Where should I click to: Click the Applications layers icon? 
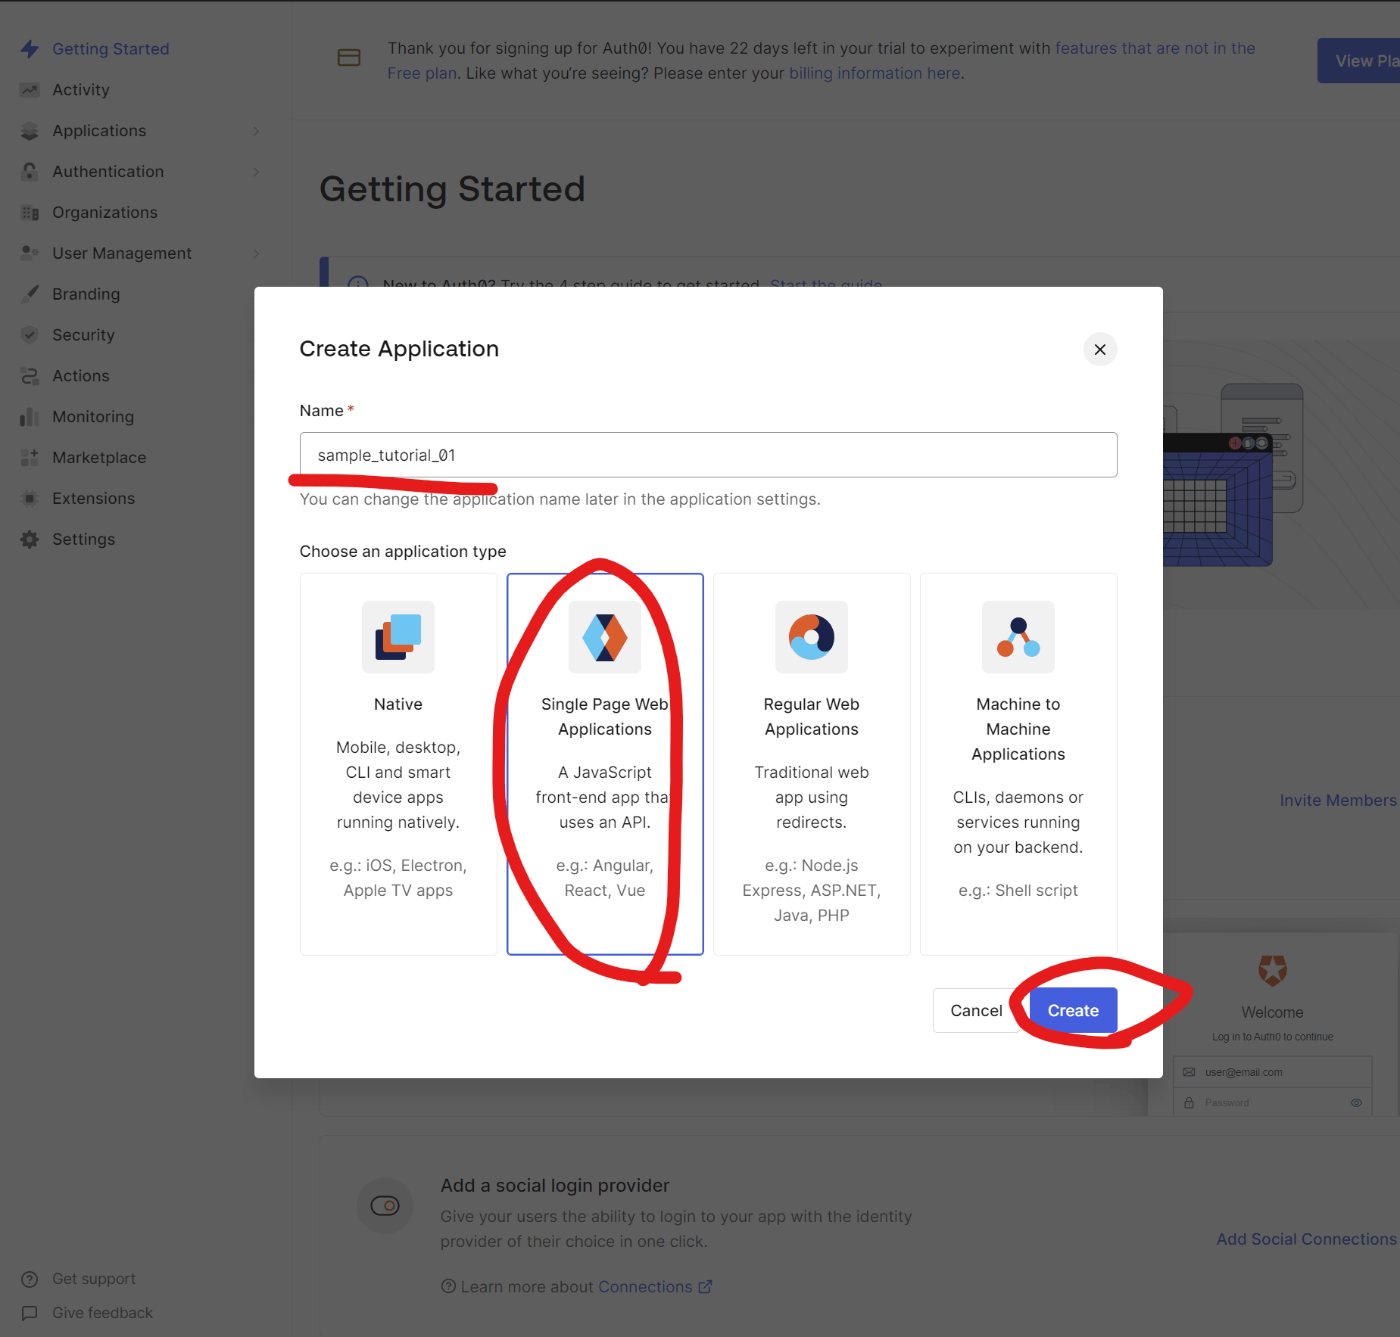point(30,131)
